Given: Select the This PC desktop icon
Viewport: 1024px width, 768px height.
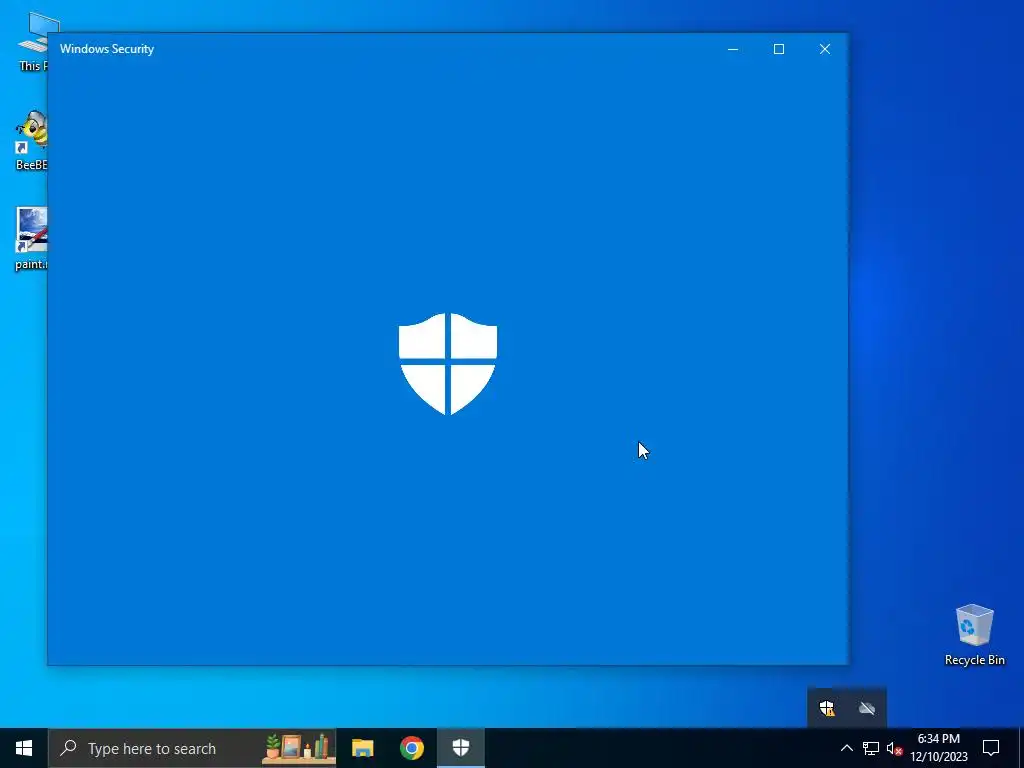Looking at the screenshot, I should pyautogui.click(x=31, y=42).
